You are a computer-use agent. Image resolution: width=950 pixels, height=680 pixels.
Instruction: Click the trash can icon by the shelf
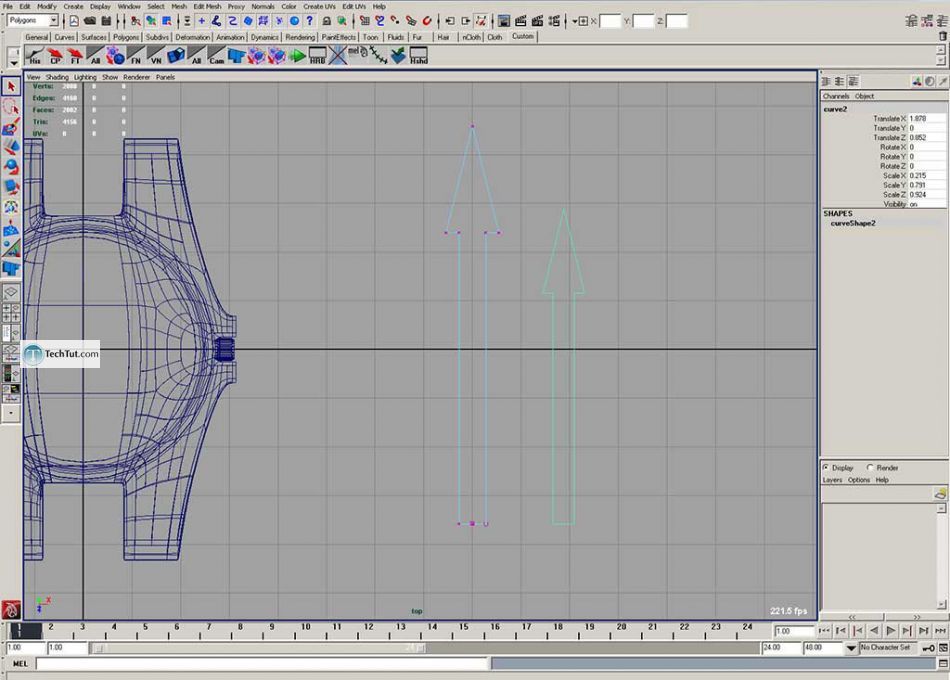coord(943,36)
